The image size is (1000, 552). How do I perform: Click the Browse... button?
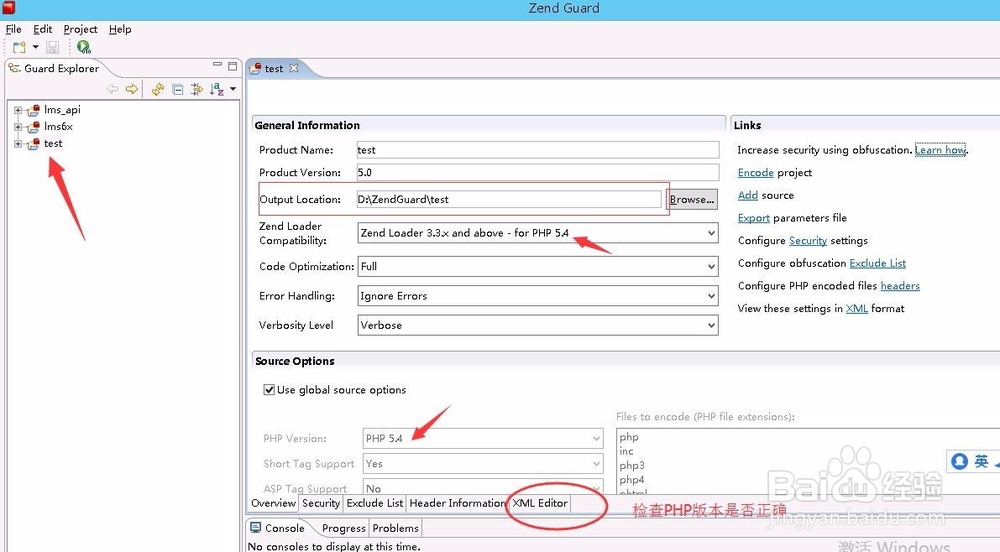(691, 200)
